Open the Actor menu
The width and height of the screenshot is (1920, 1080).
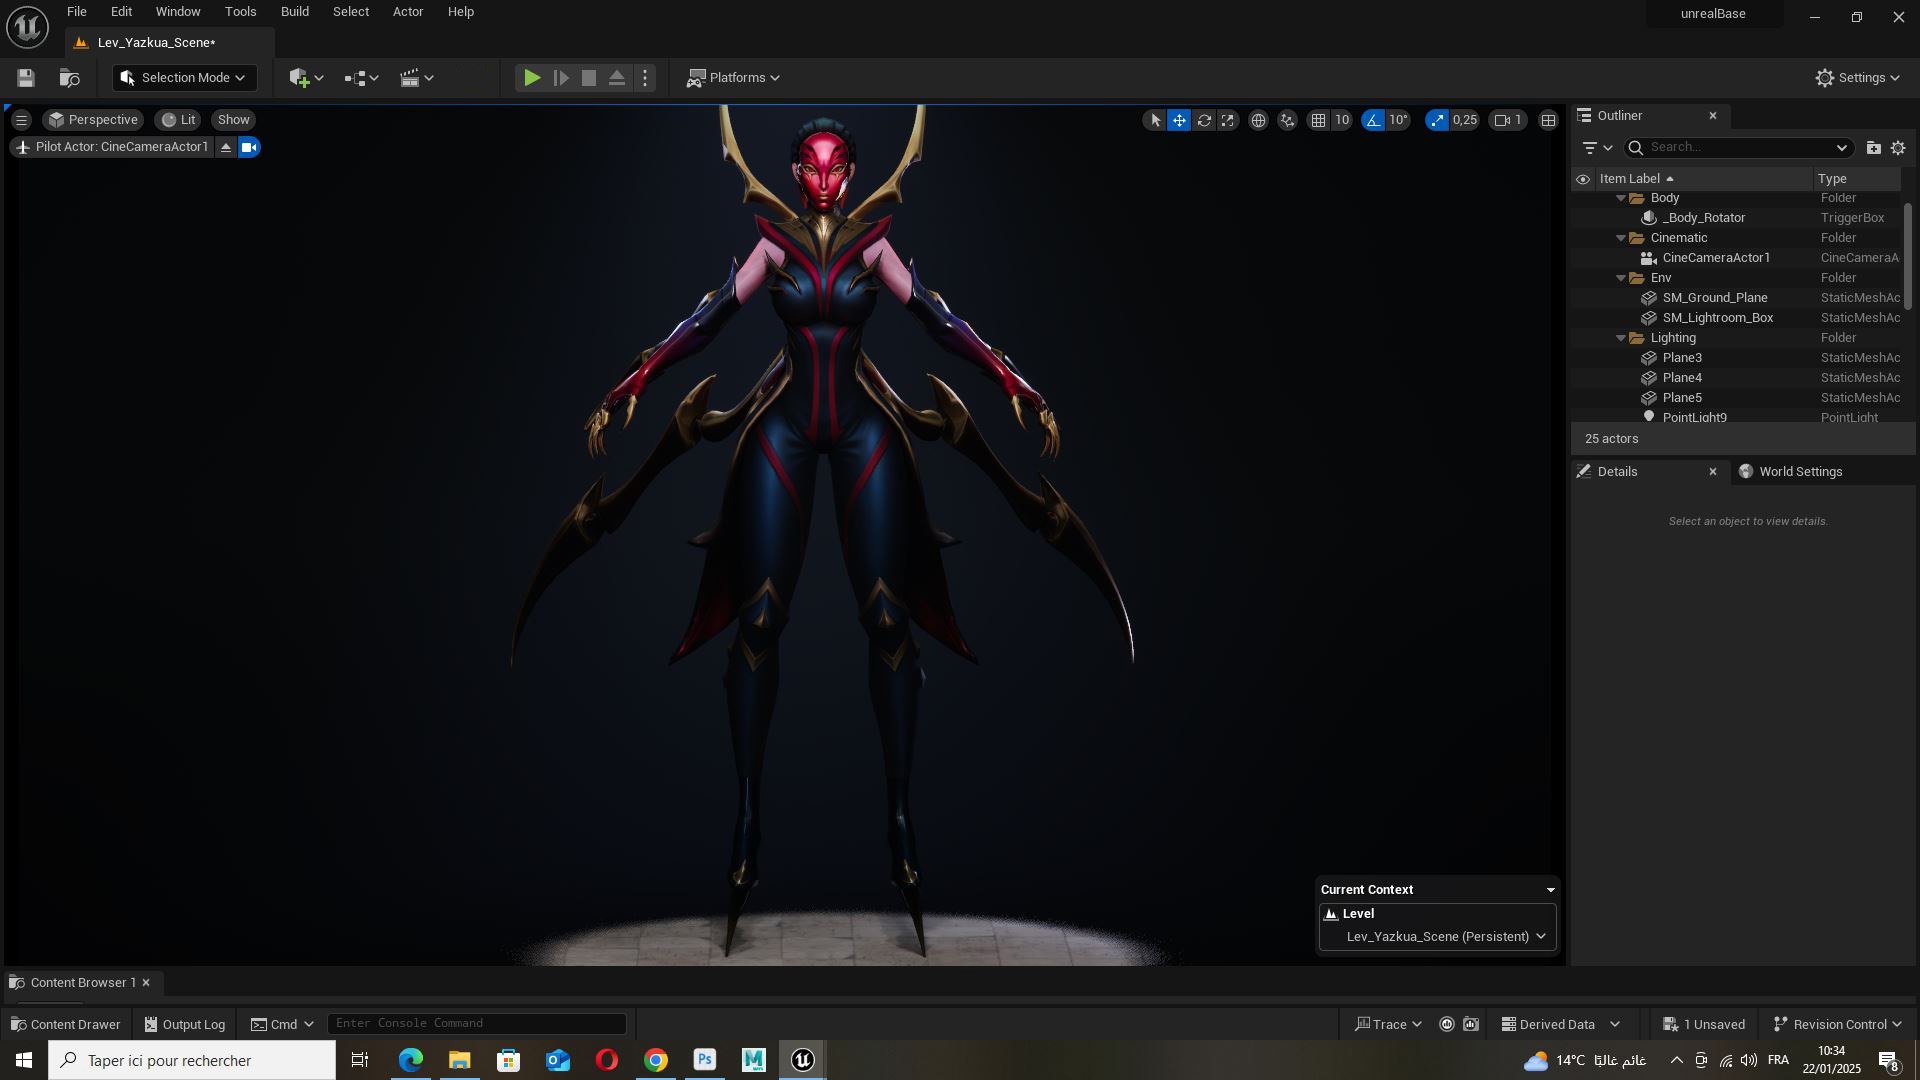click(x=408, y=12)
